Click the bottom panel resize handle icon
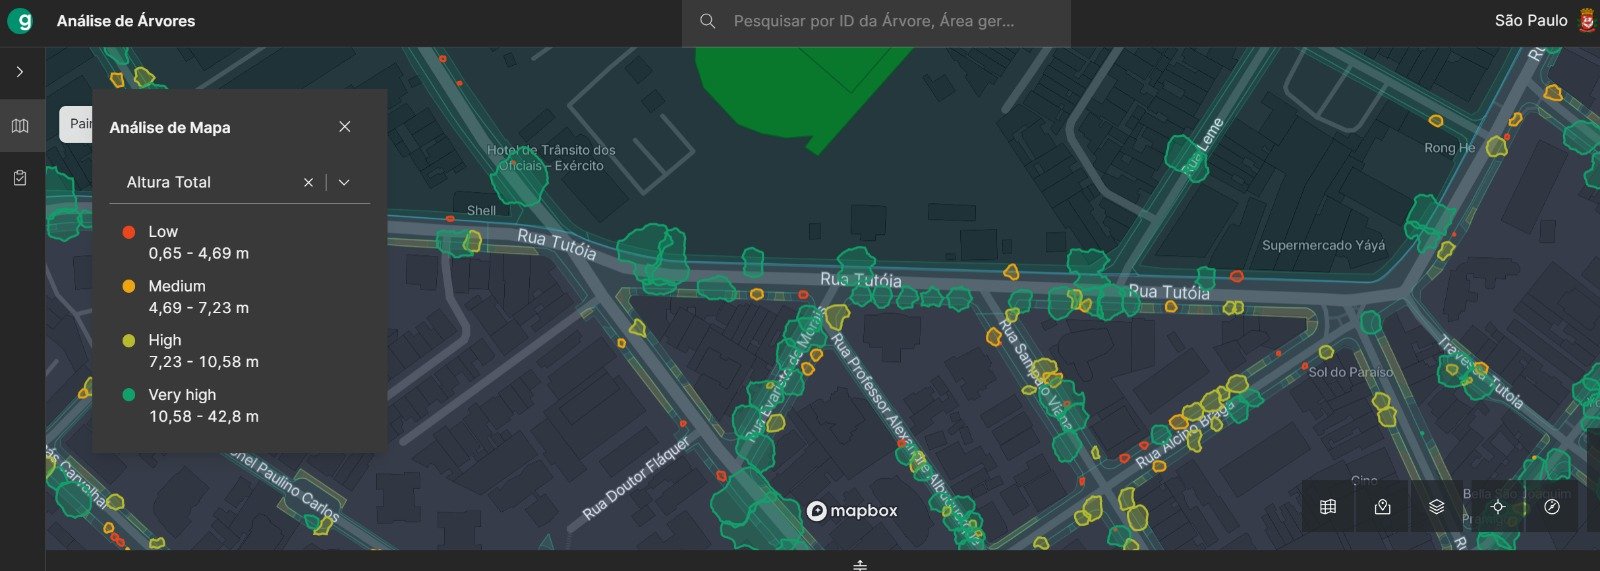 860,565
